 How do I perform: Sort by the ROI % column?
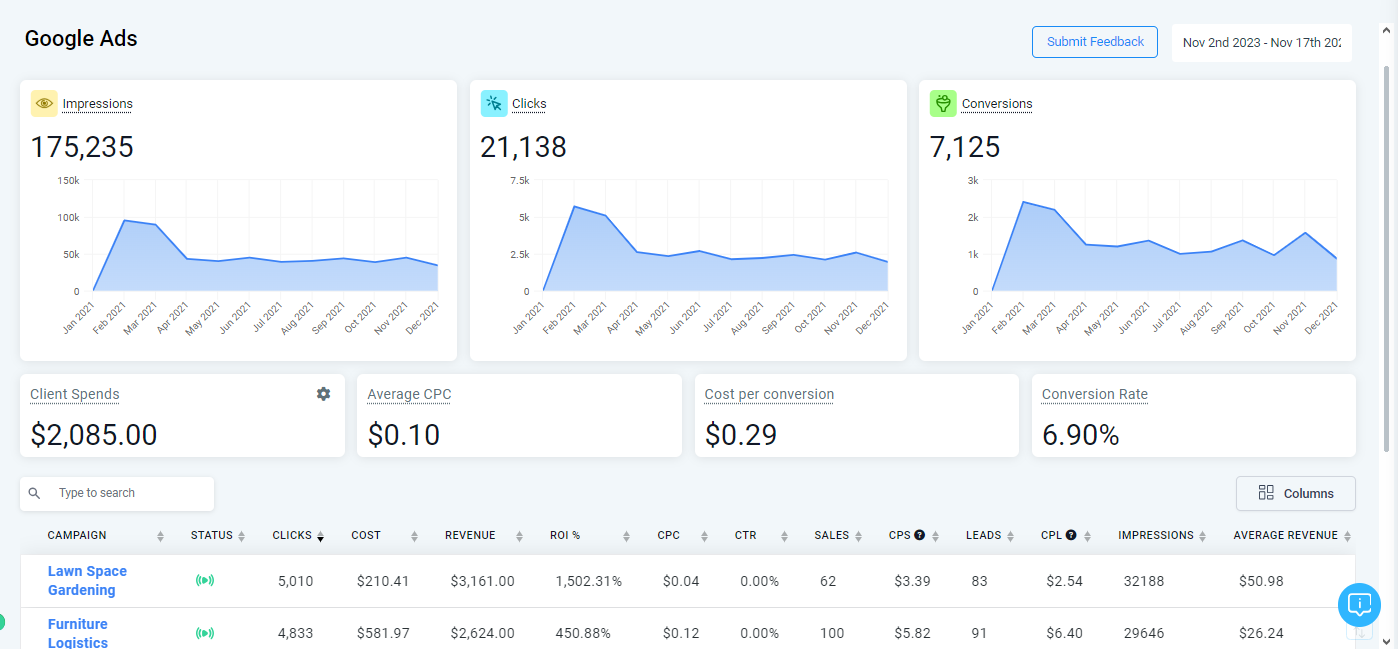[626, 536]
